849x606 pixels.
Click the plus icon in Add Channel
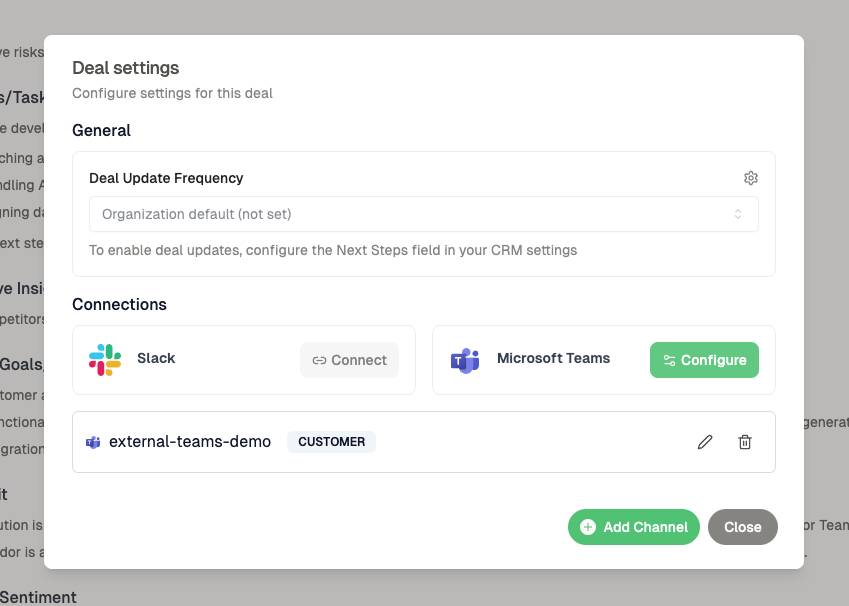[588, 527]
